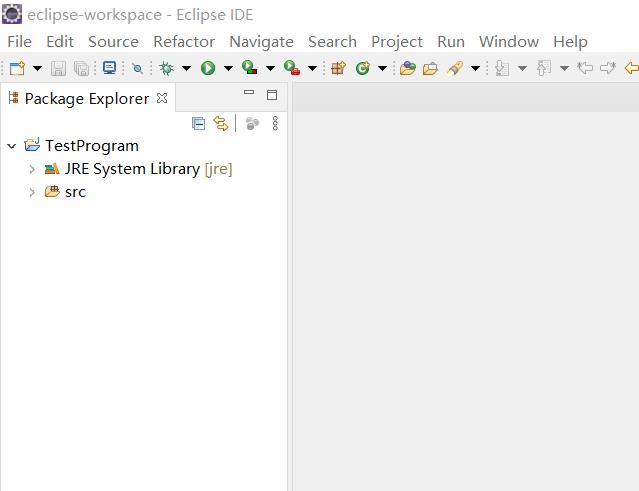Click the New wizard toolbar icon

point(17,68)
